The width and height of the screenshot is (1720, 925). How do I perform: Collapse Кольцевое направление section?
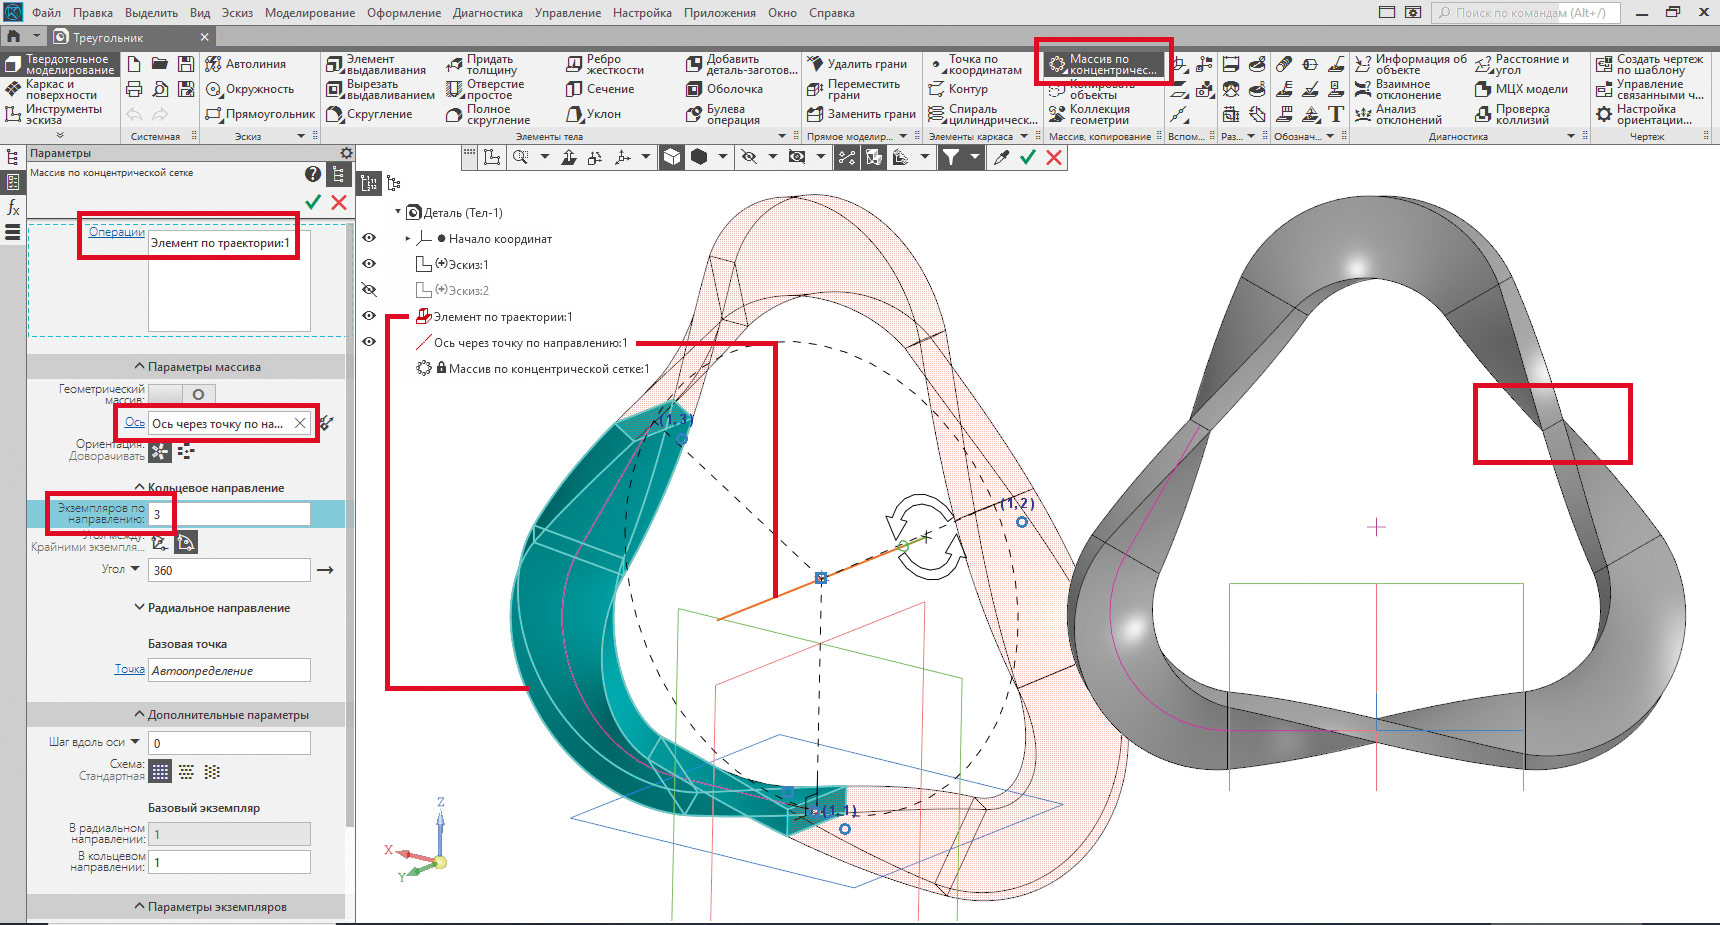click(140, 488)
